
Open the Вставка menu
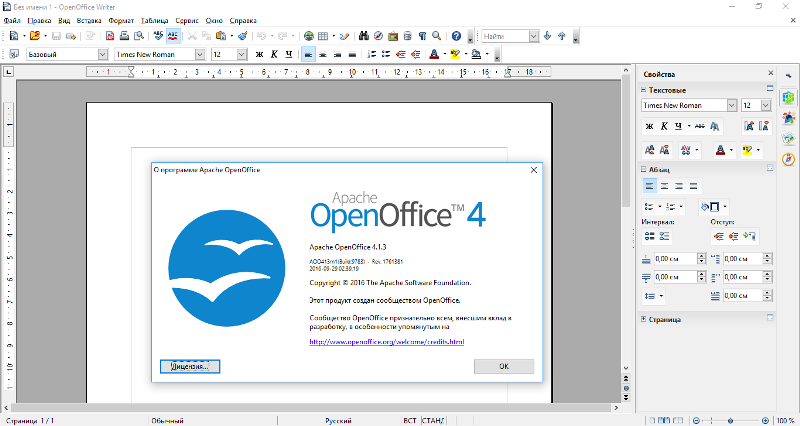click(88, 20)
